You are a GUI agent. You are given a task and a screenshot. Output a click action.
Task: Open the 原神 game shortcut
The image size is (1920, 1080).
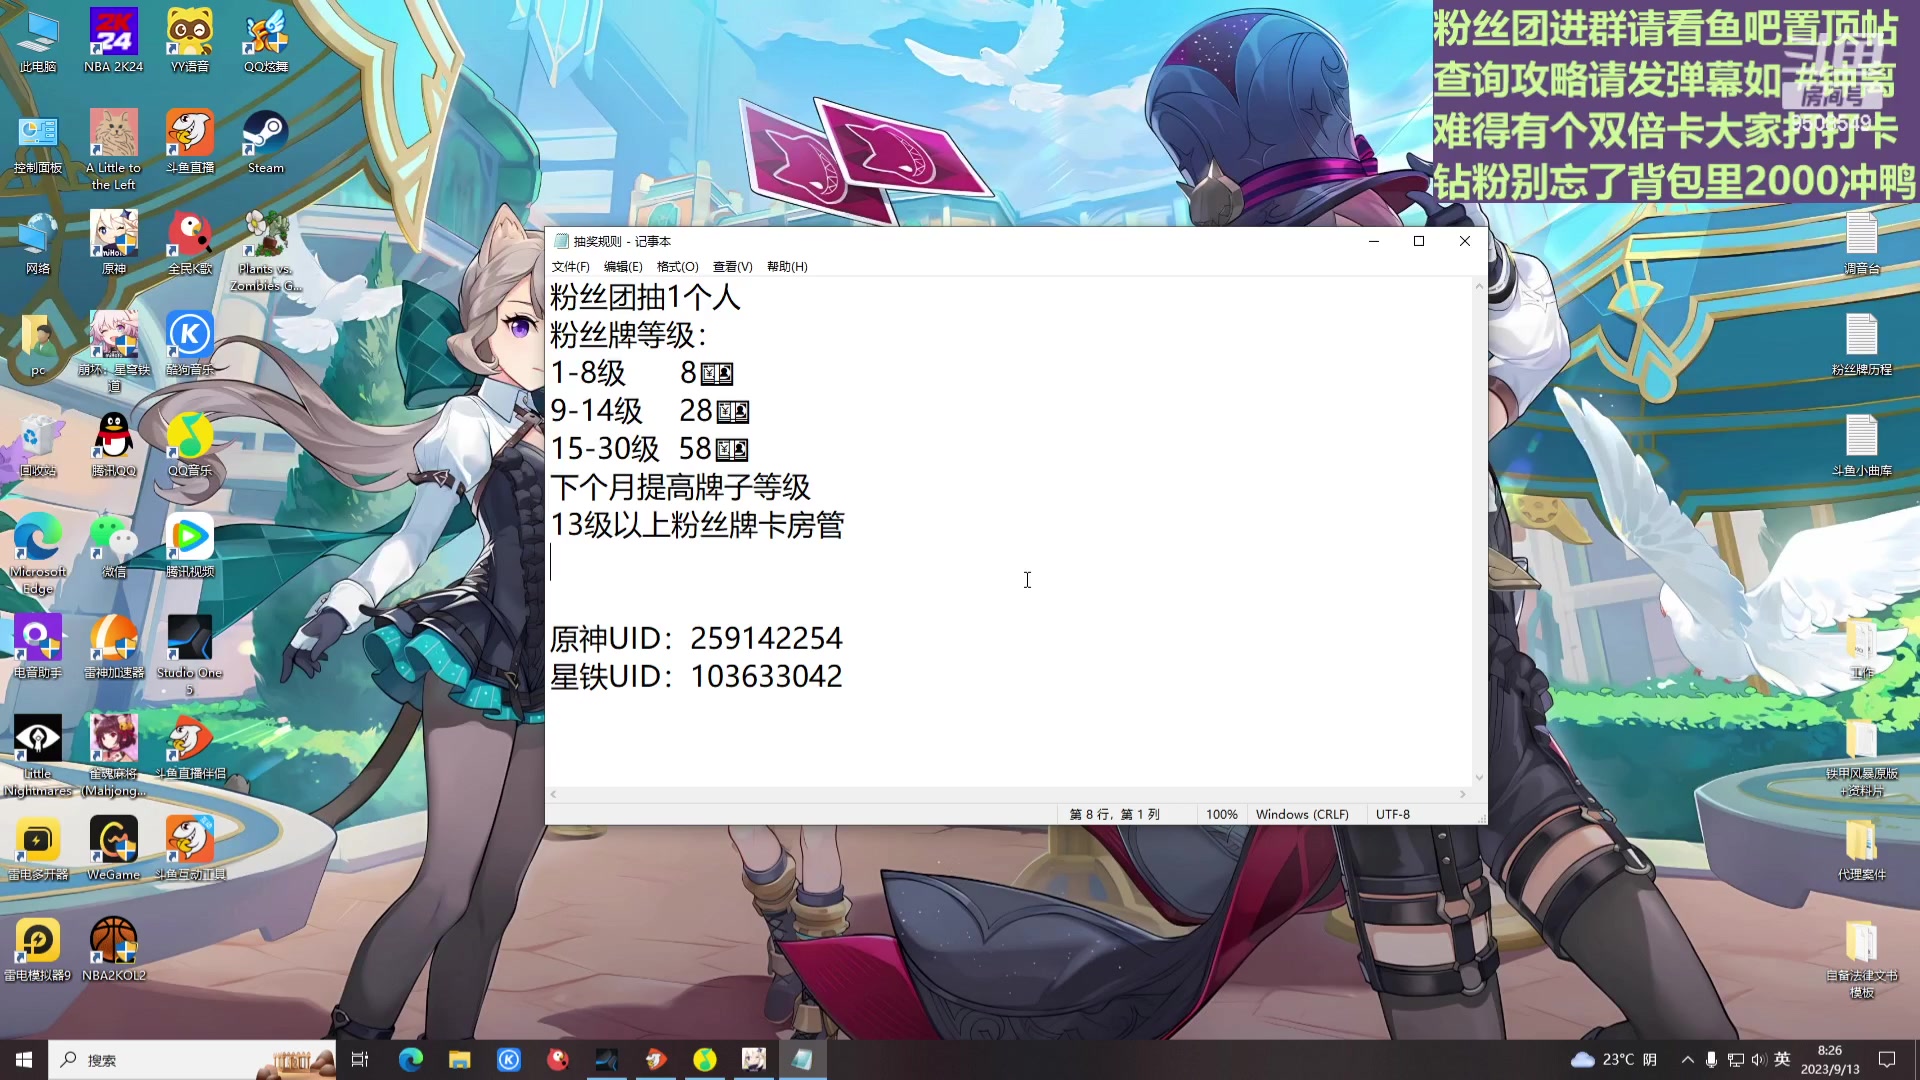coord(114,243)
